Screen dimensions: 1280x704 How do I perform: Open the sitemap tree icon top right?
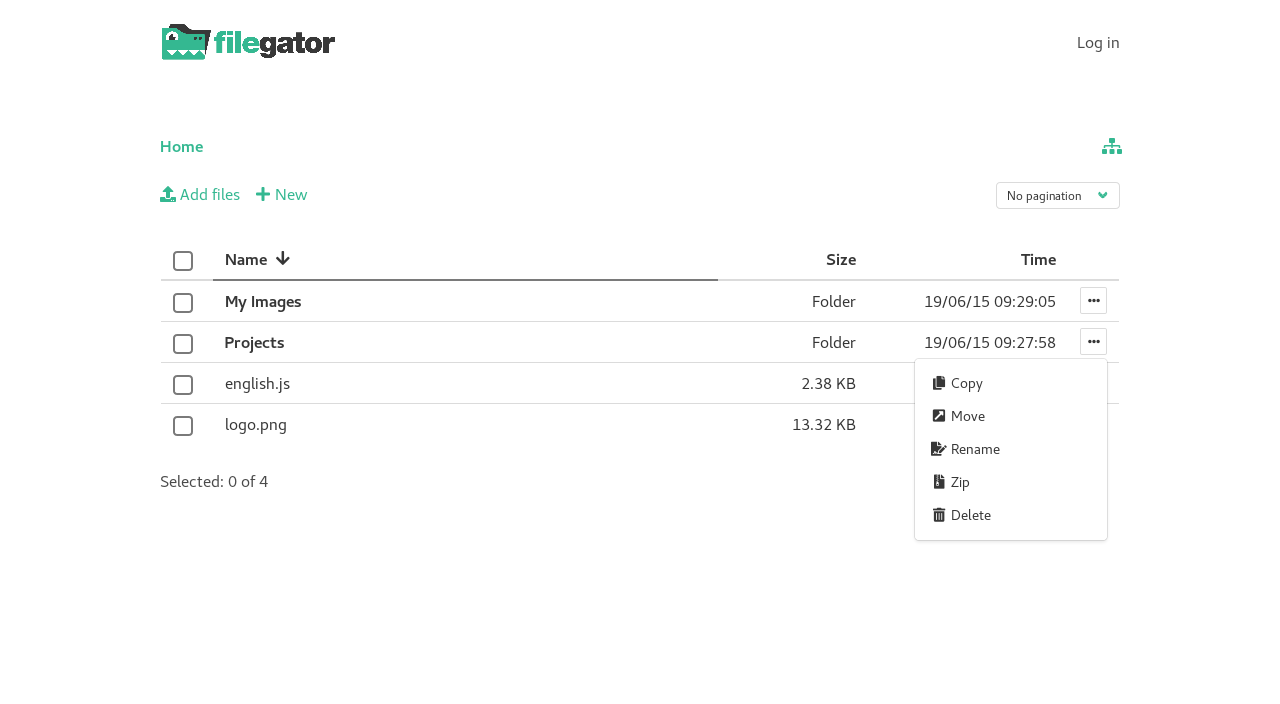tap(1110, 146)
